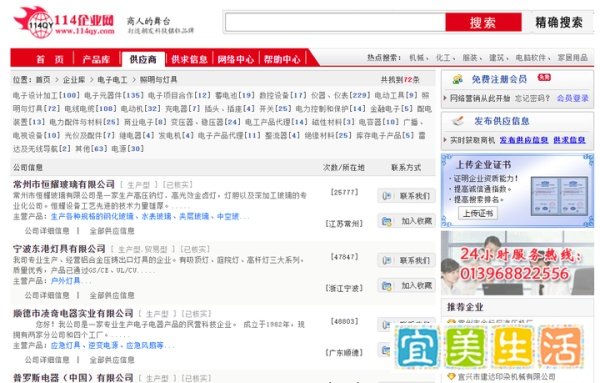Open 公司详细信息 for 常州市恒耀玻璃有限公司

(47, 231)
